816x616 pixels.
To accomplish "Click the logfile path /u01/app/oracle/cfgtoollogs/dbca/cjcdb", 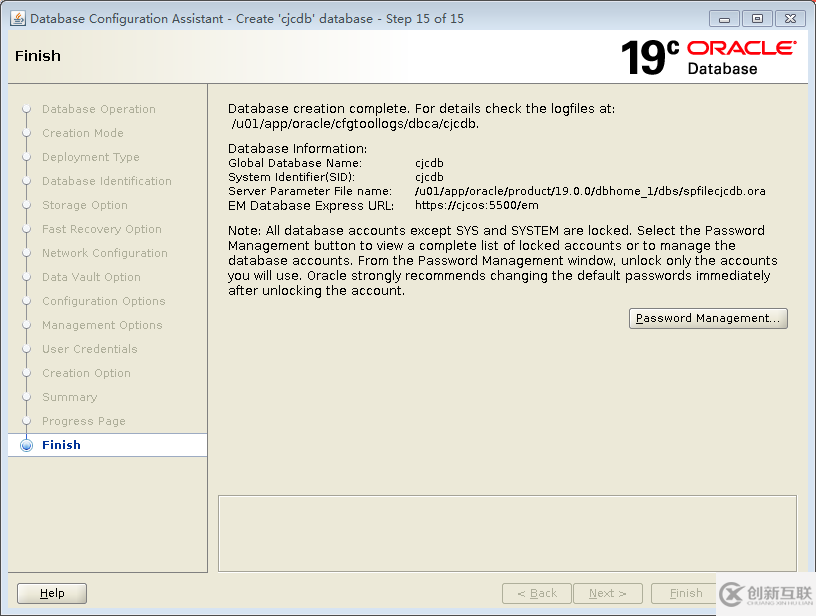I will (355, 124).
